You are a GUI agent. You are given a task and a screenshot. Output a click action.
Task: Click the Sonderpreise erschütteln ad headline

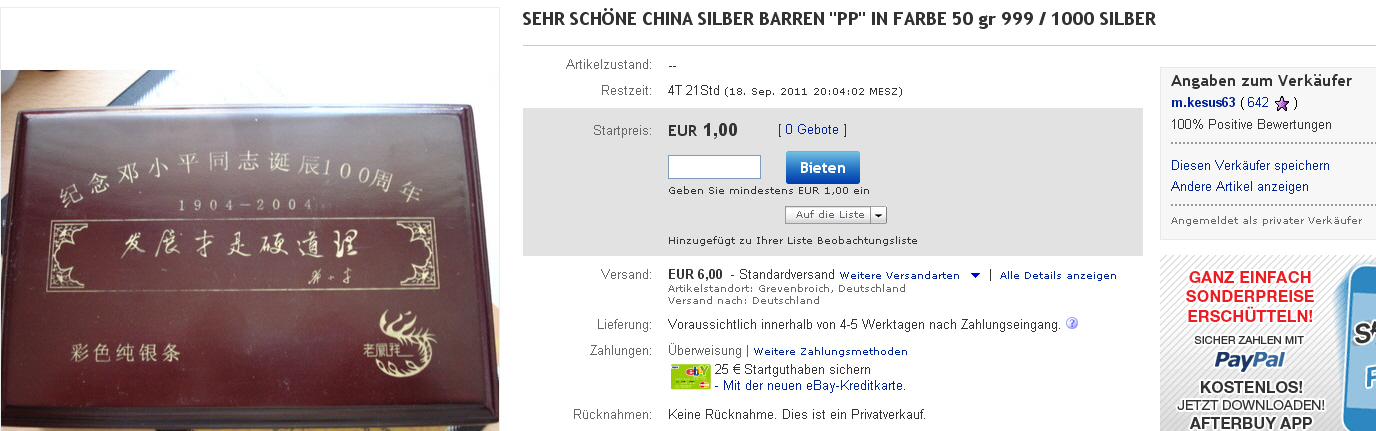click(1250, 296)
